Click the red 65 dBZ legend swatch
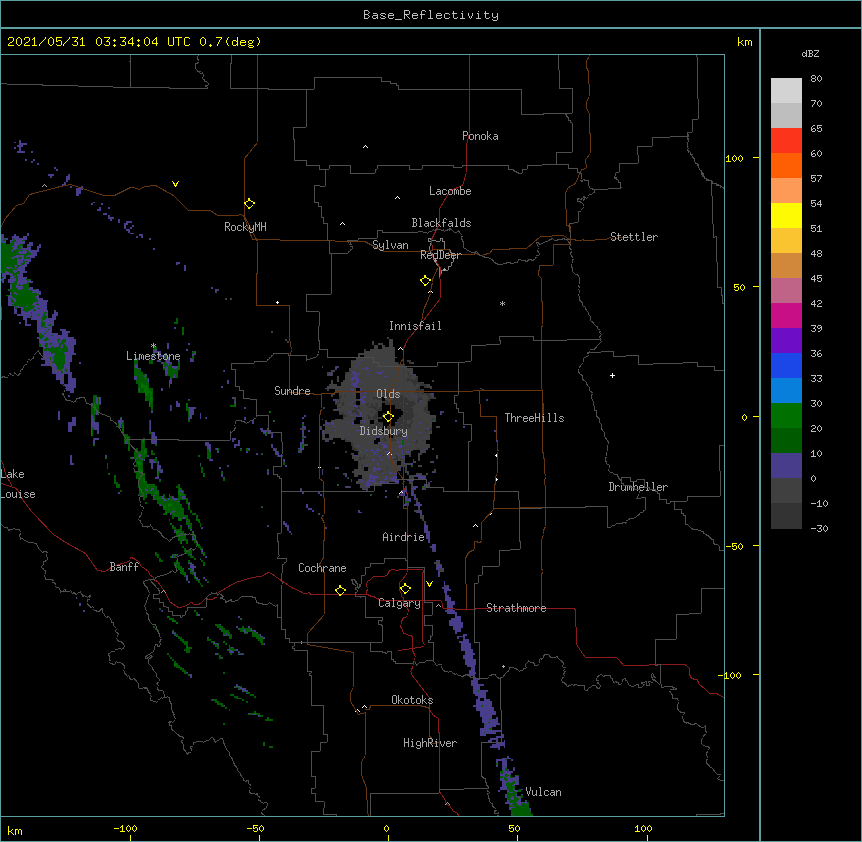This screenshot has width=862, height=842. coord(786,141)
